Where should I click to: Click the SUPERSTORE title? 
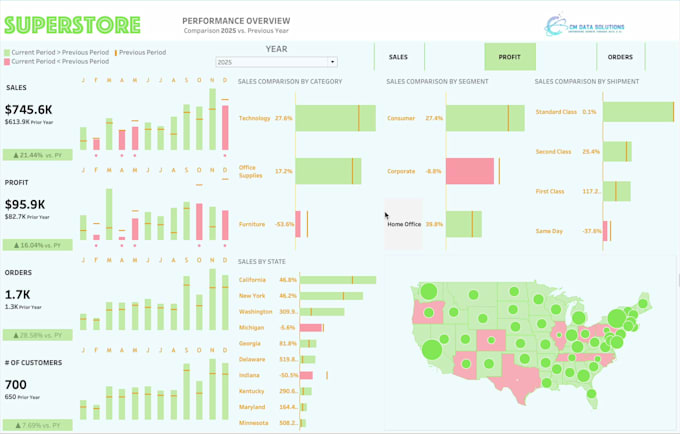[x=72, y=25]
